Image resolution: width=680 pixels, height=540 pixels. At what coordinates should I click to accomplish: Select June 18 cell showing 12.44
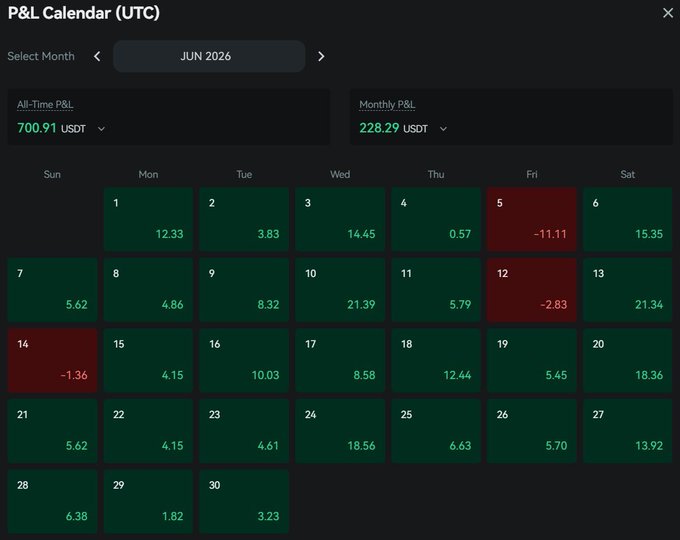pos(436,360)
